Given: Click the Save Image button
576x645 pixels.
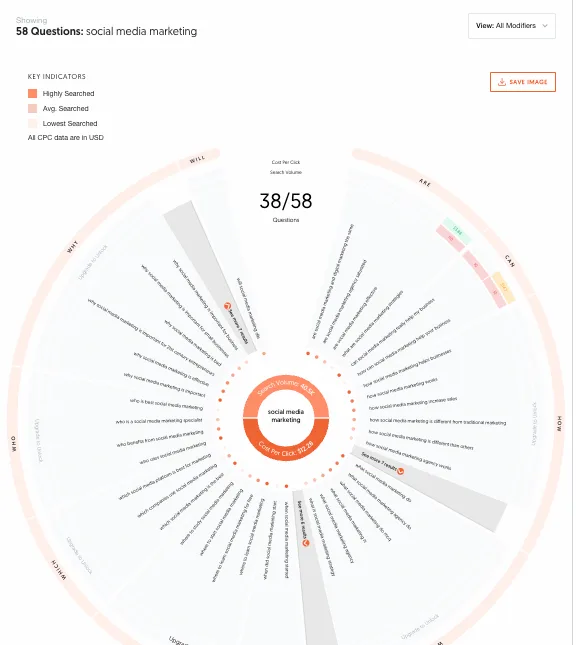Looking at the screenshot, I should coord(523,82).
